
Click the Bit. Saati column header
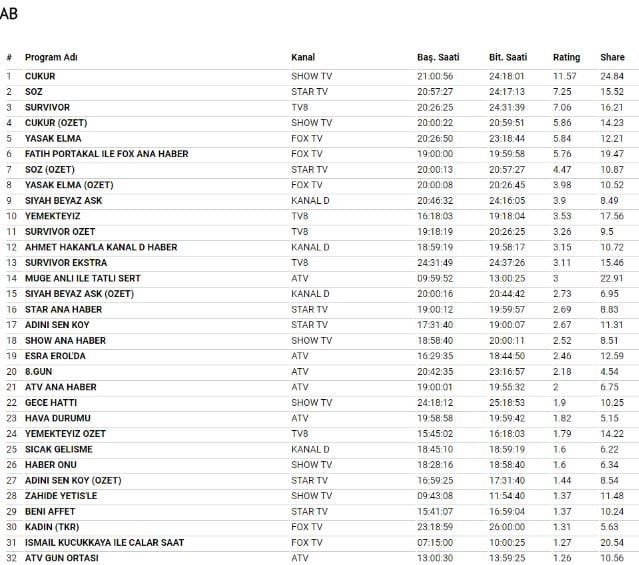pos(508,57)
